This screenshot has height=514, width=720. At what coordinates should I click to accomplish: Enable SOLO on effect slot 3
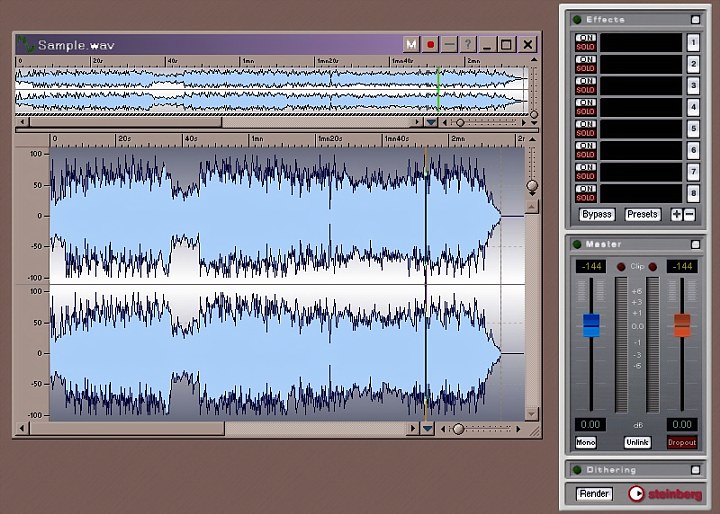tap(585, 91)
